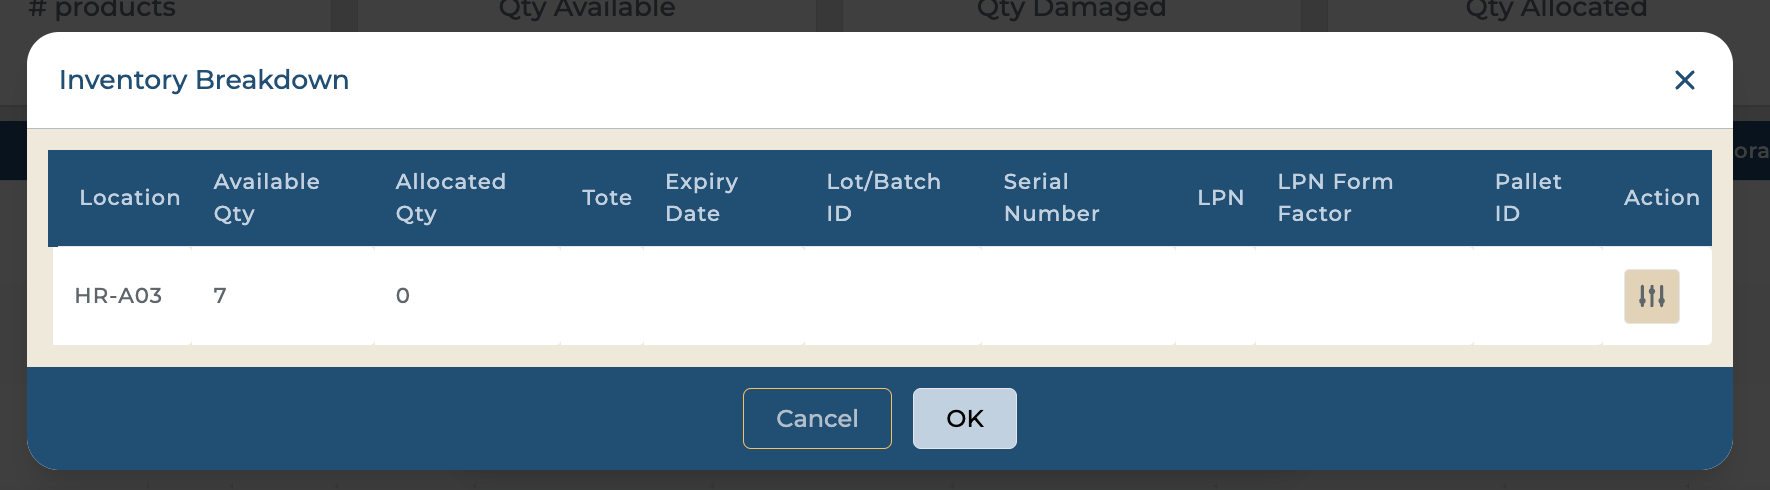Click the empty Expiry Date cell for HR-A03
Screen dimensions: 1770x490
tap(723, 296)
